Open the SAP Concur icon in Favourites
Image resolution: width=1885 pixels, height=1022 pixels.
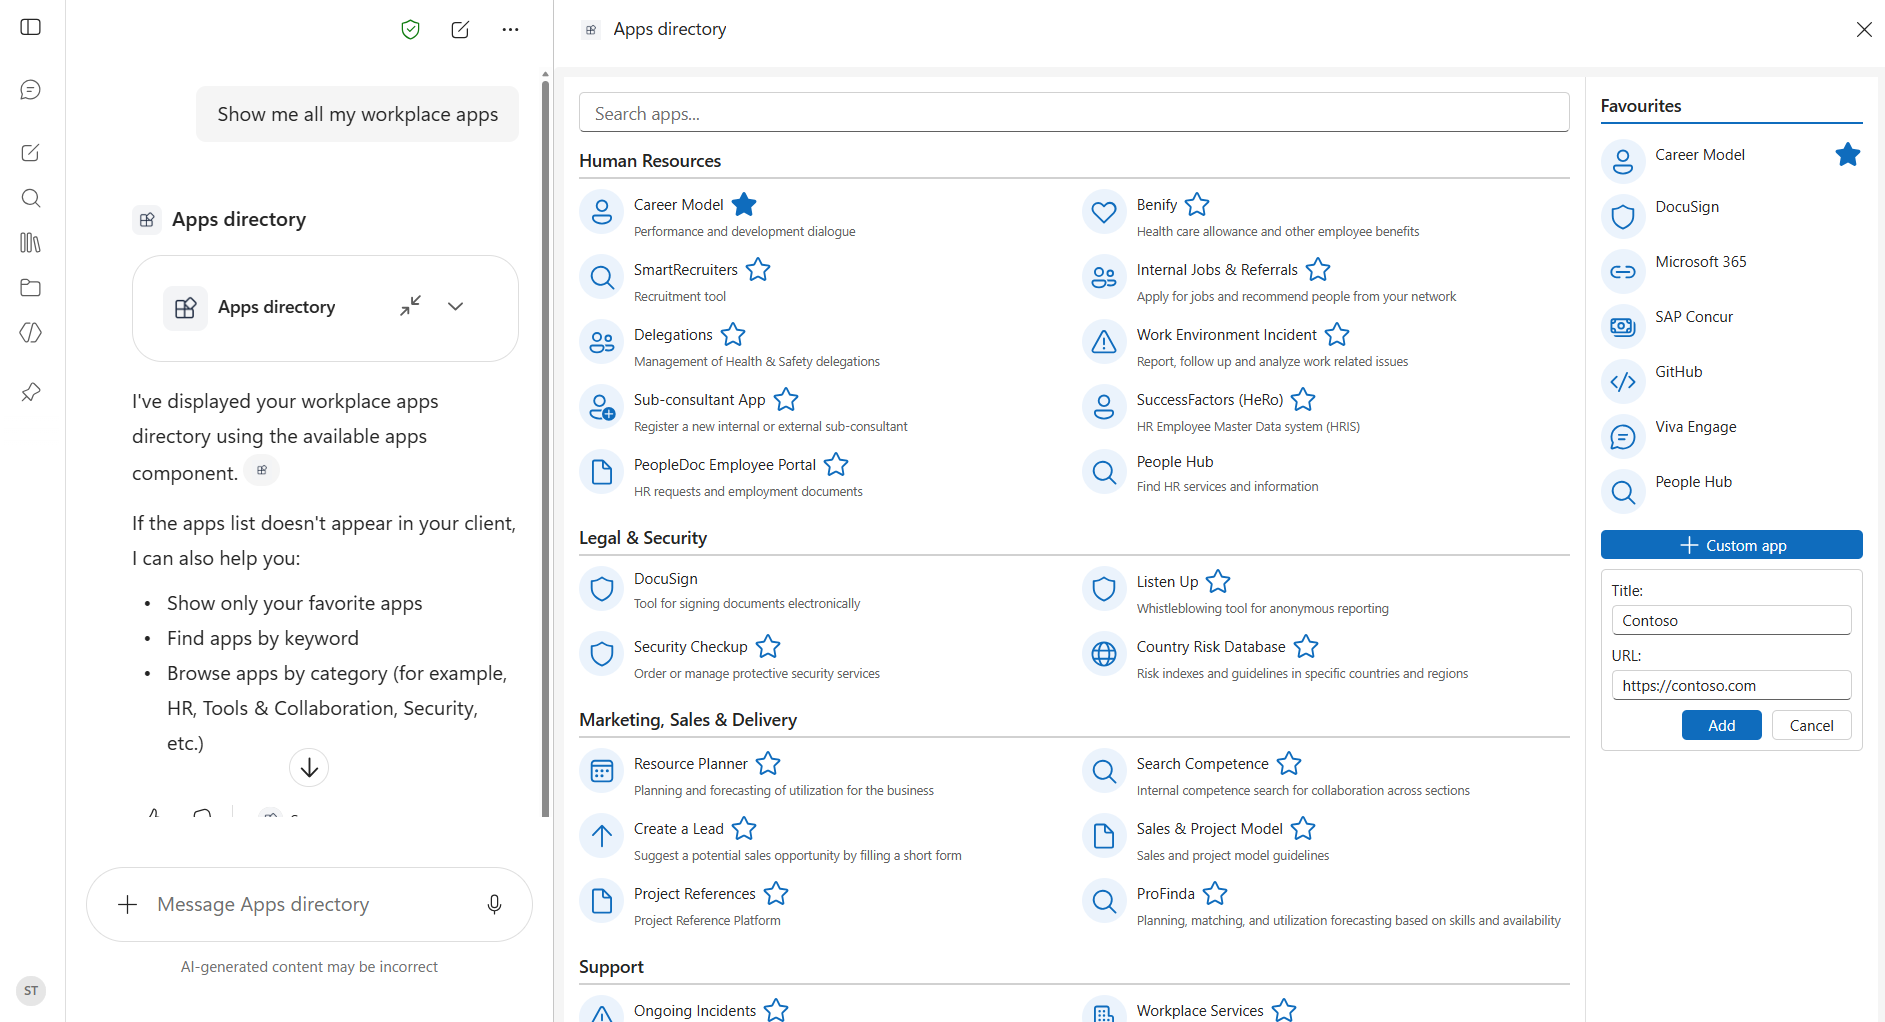pos(1623,327)
